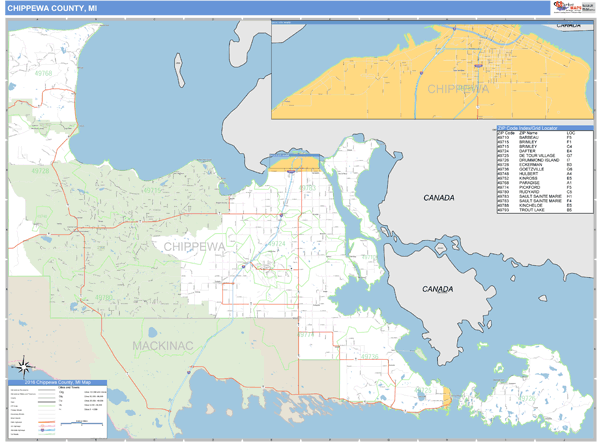
Task: Click the 'CHIPPEWA COUNTY, MI' title bar
Action: (277, 8)
